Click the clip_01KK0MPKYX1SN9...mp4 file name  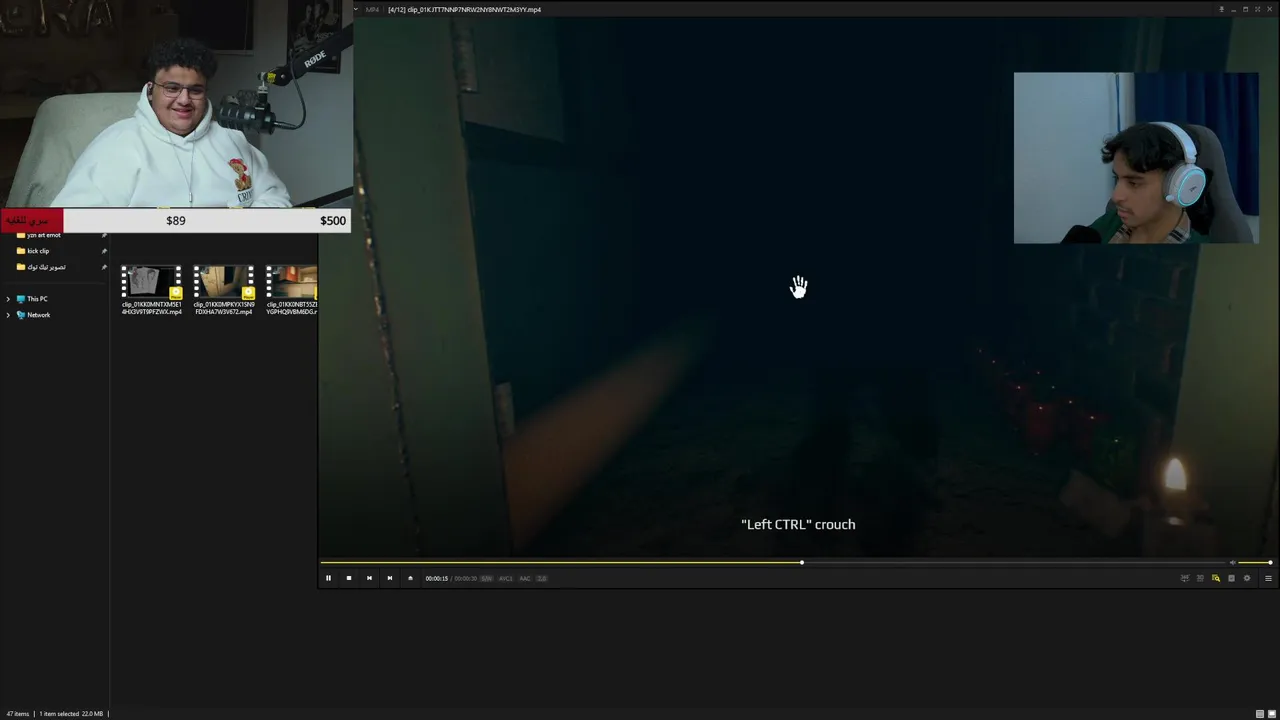[x=224, y=308]
